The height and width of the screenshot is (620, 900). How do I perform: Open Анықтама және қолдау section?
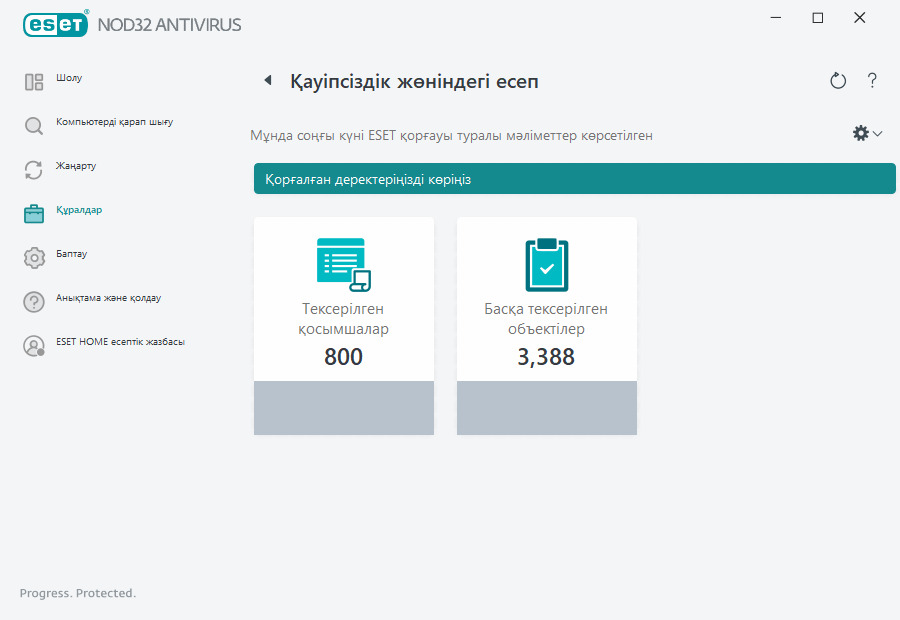coord(108,298)
